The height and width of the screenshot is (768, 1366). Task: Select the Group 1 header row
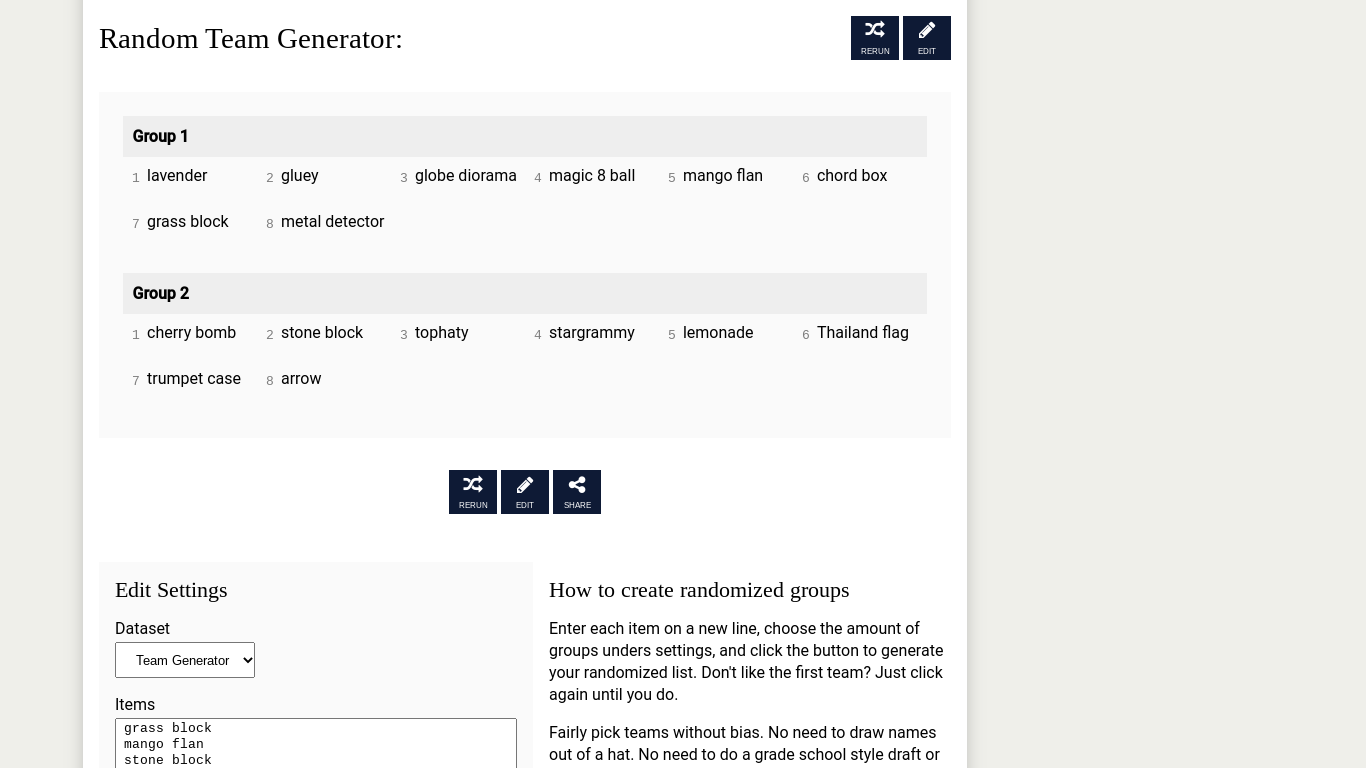click(x=525, y=136)
